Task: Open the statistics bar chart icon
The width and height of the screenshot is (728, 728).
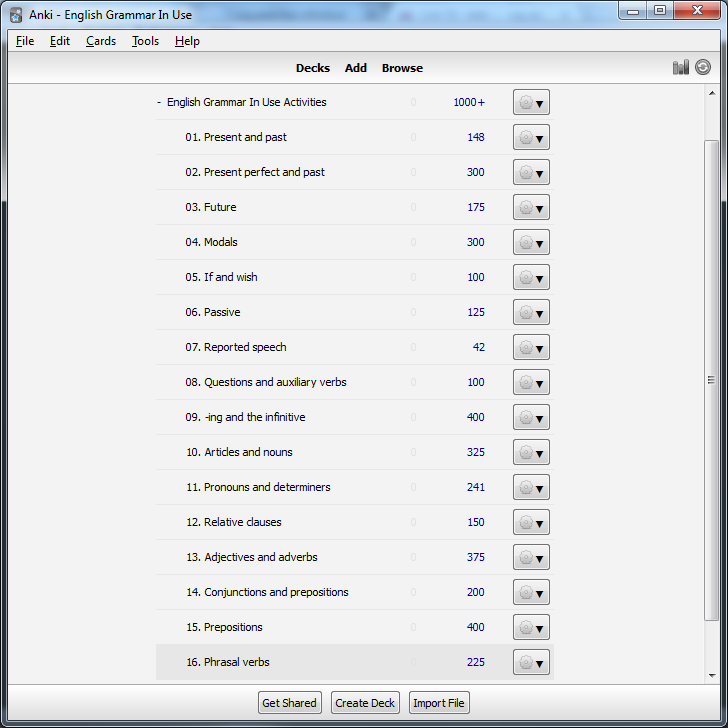Action: 681,68
